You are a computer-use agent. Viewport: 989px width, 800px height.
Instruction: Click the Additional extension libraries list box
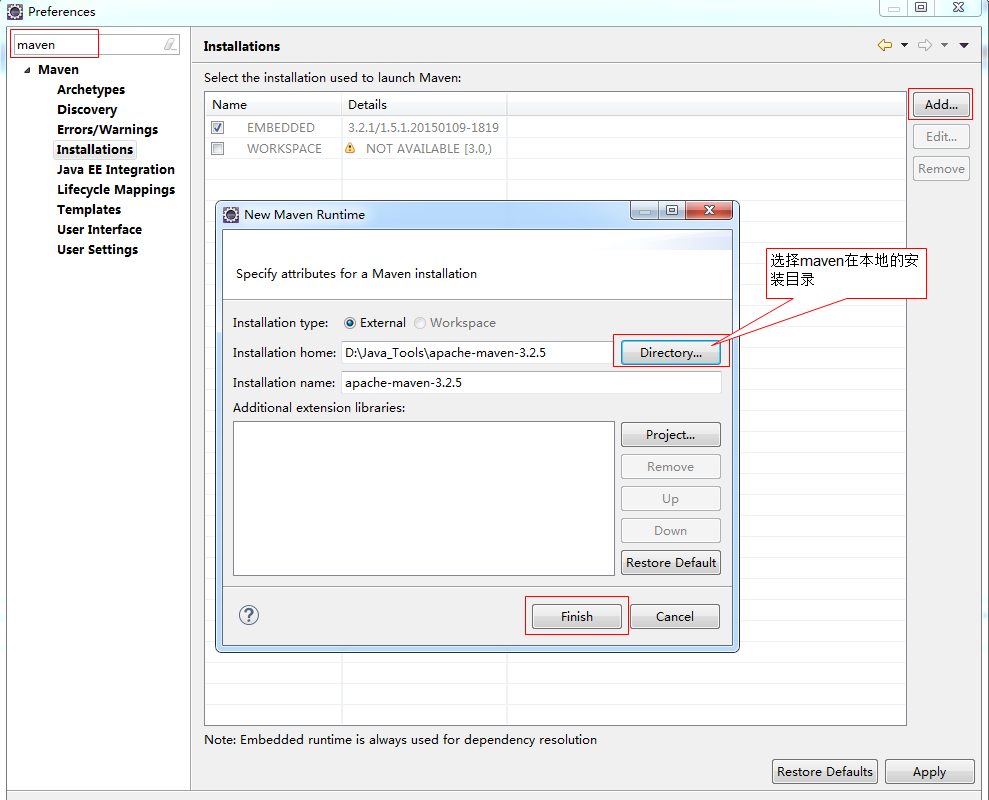pos(424,498)
